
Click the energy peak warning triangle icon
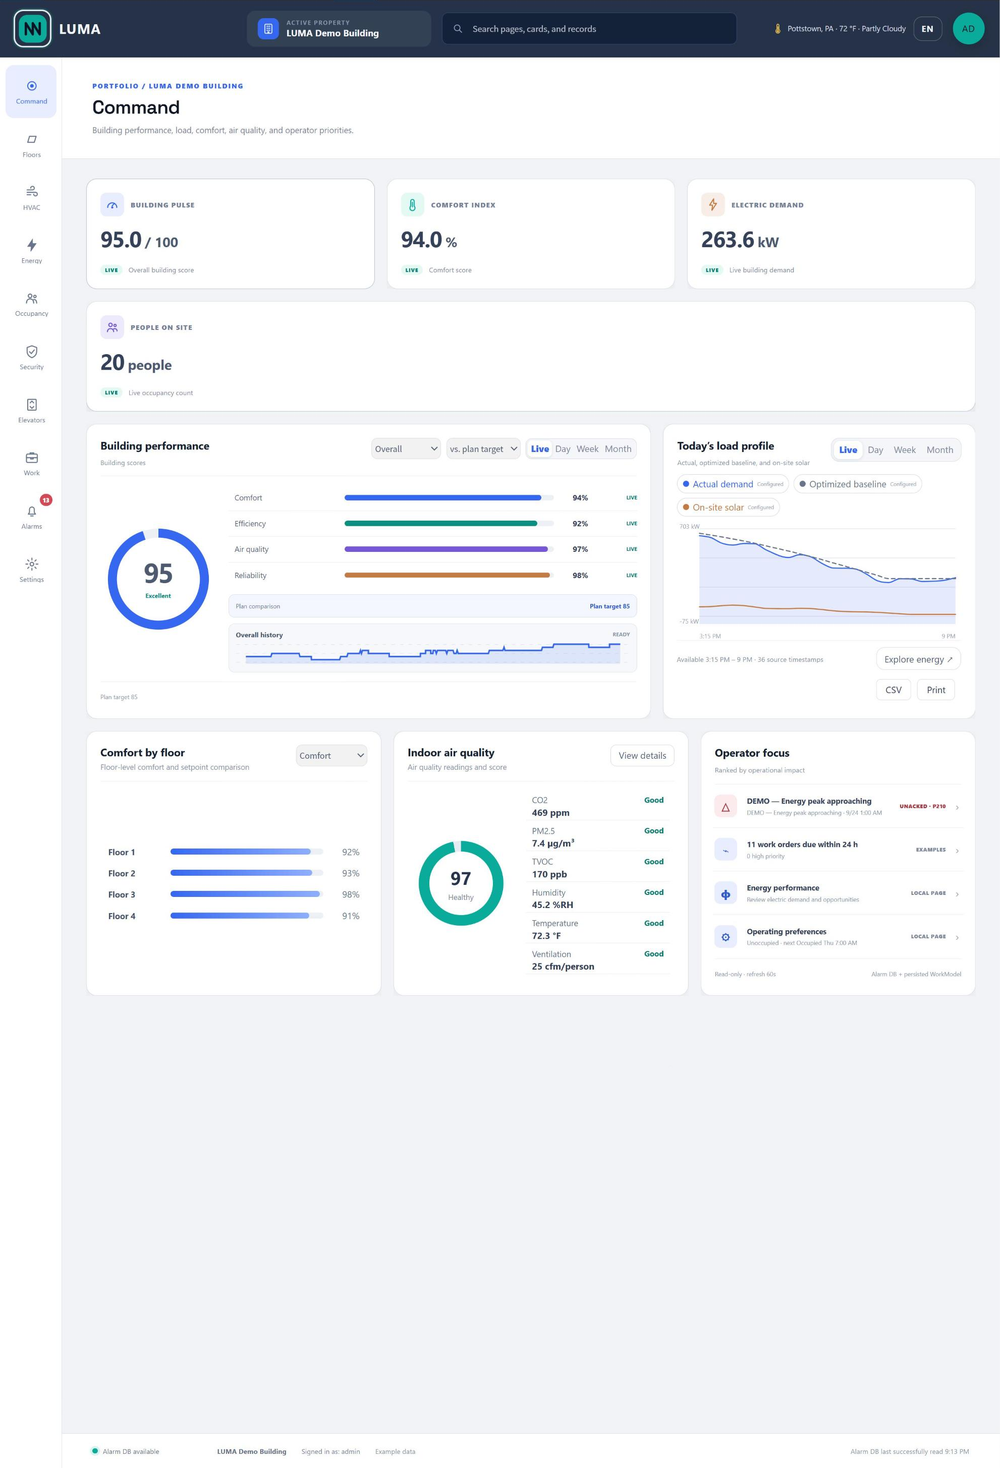pyautogui.click(x=726, y=807)
